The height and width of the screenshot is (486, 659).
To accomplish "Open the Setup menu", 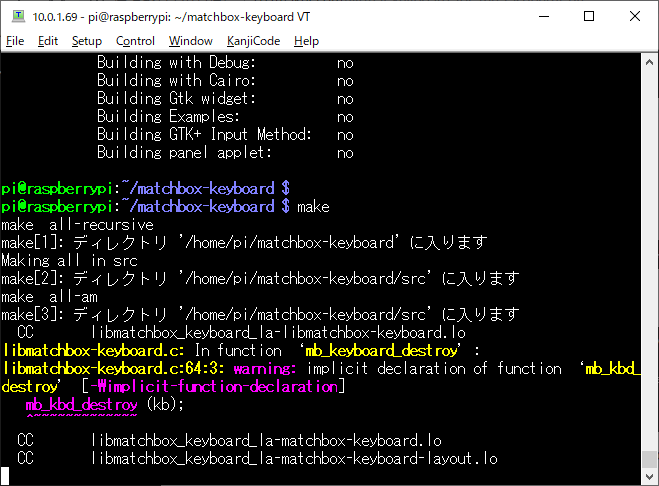I will coord(87,41).
